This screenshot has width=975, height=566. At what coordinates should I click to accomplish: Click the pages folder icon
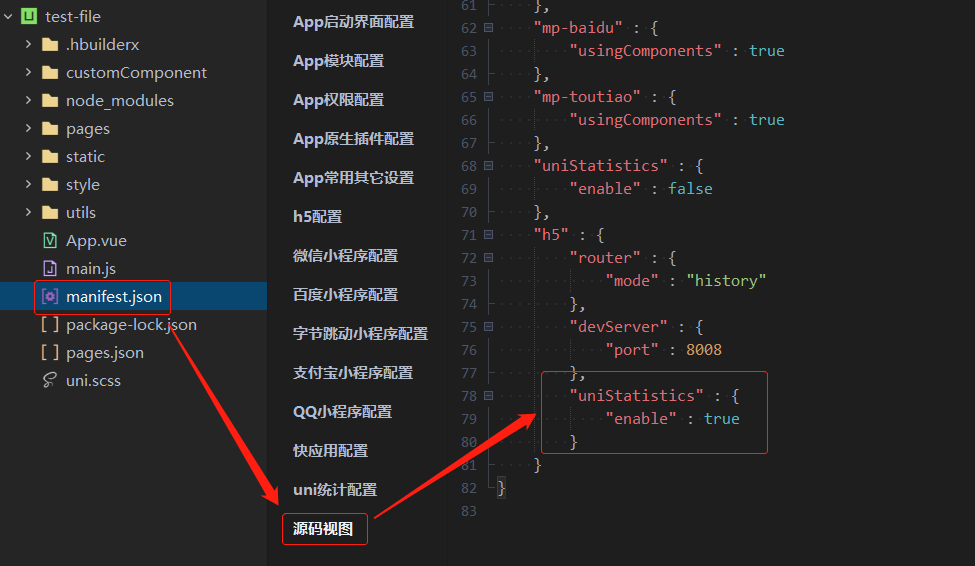[50, 129]
